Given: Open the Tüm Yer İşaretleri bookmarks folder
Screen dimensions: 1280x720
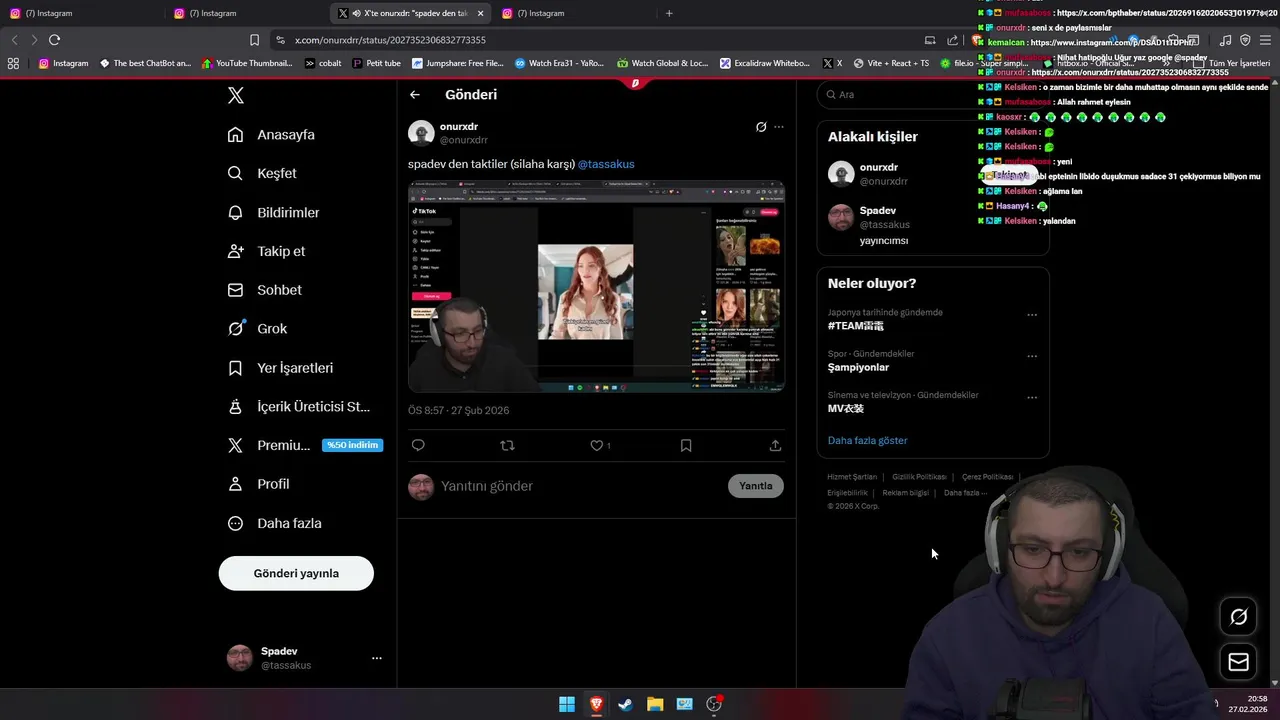Looking at the screenshot, I should pyautogui.click(x=1232, y=63).
